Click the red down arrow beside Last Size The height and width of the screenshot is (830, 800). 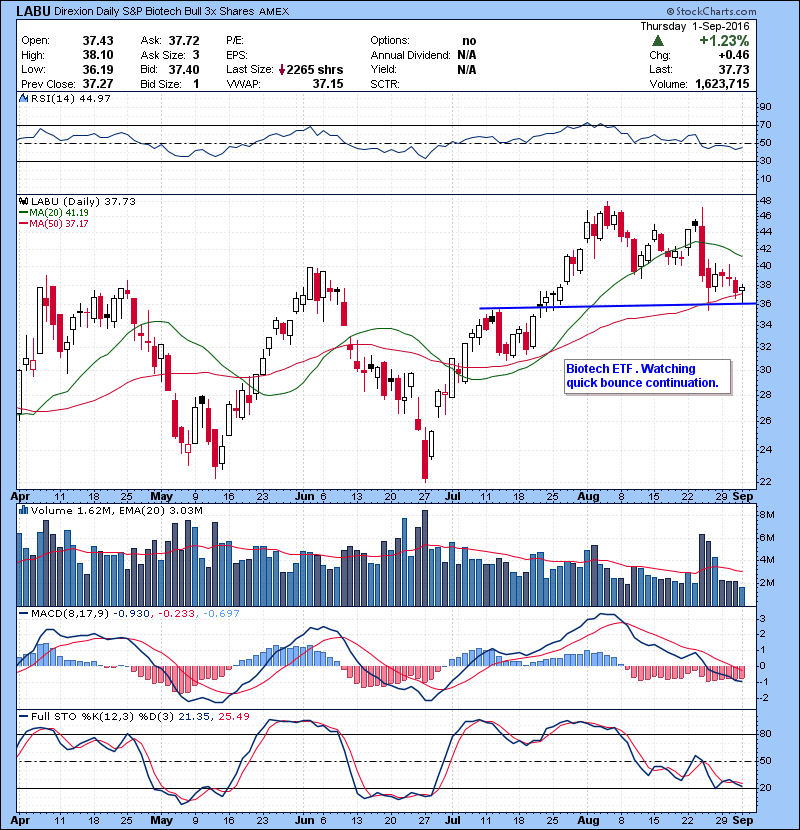(x=282, y=69)
